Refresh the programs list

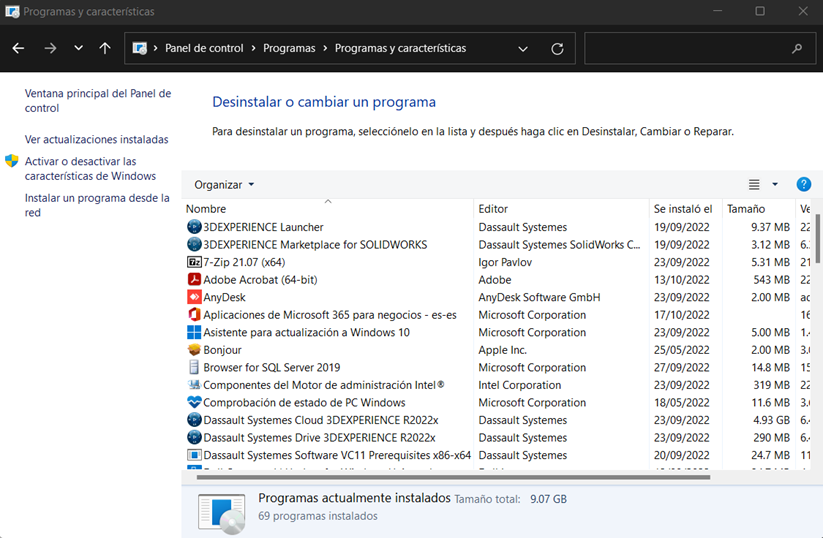tap(557, 49)
